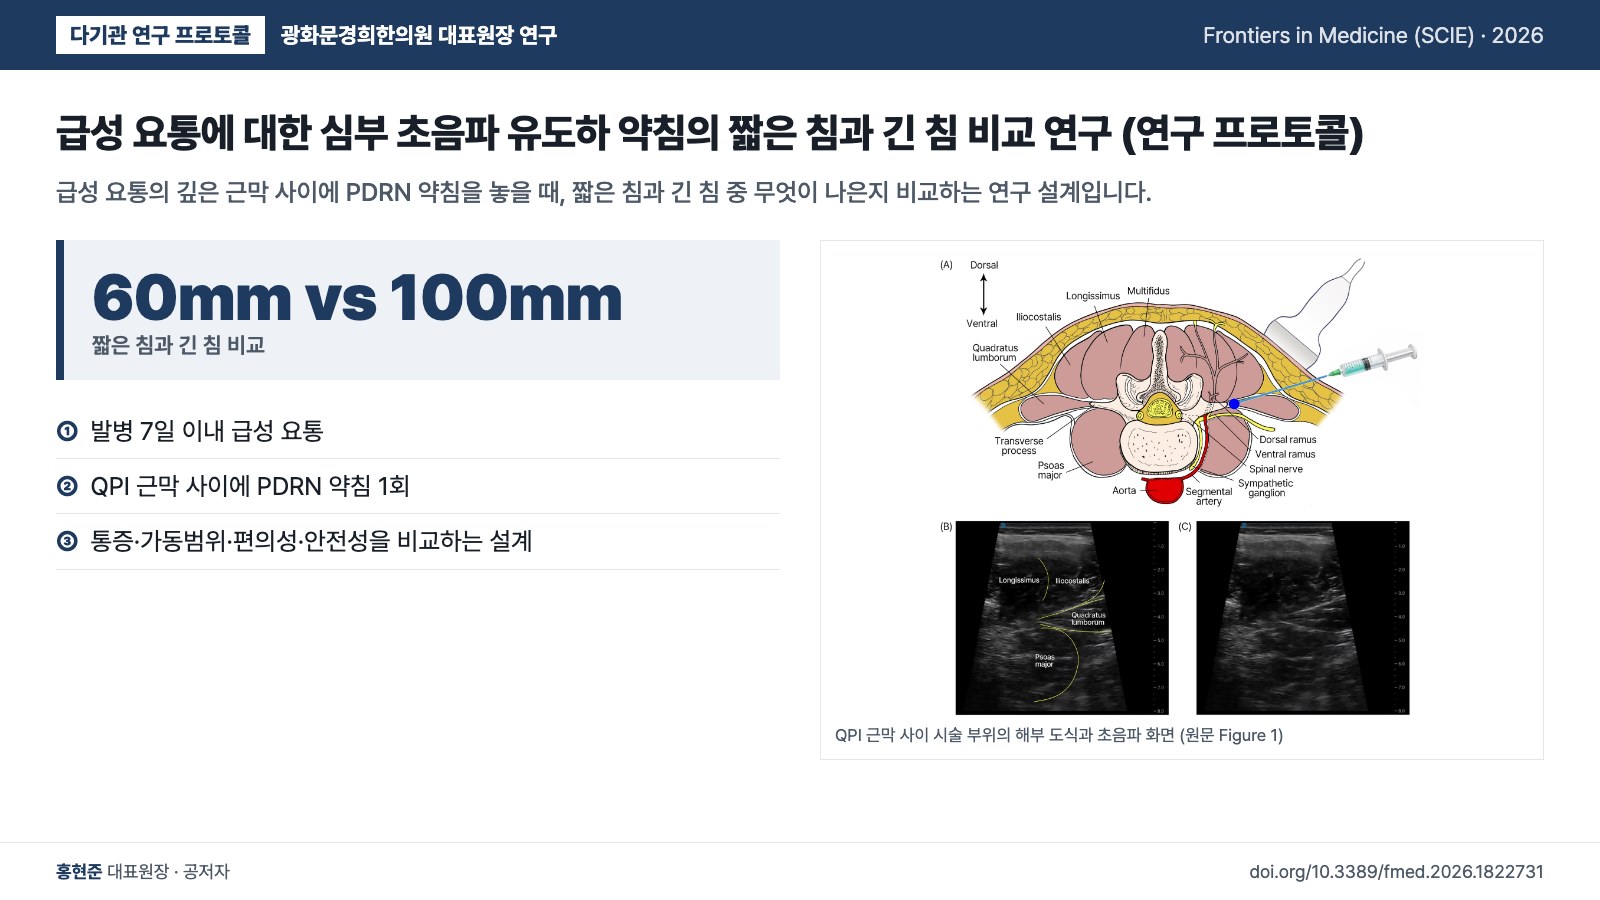The width and height of the screenshot is (1600, 900).
Task: Click the Ventral ramus label
Action: coord(1286,454)
